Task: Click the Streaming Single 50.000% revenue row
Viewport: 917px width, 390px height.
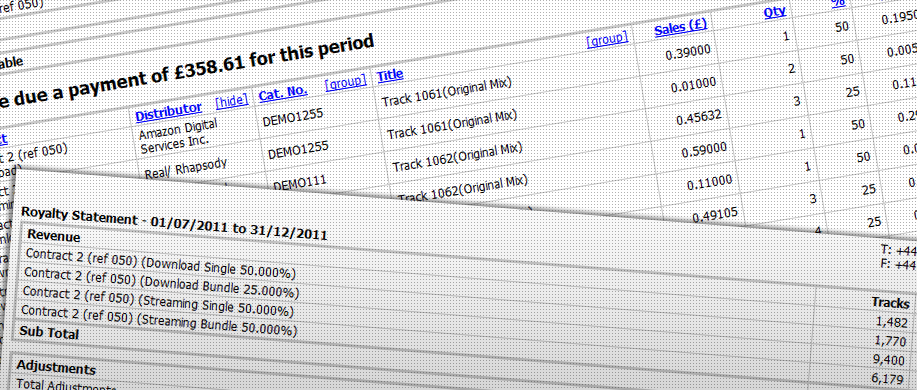Action: pos(158,301)
